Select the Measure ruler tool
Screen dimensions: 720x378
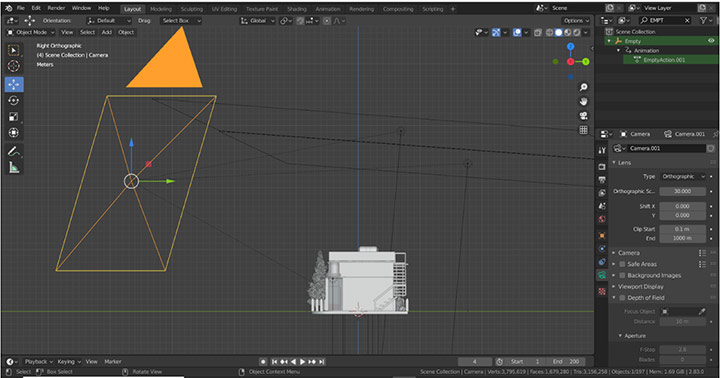point(14,168)
